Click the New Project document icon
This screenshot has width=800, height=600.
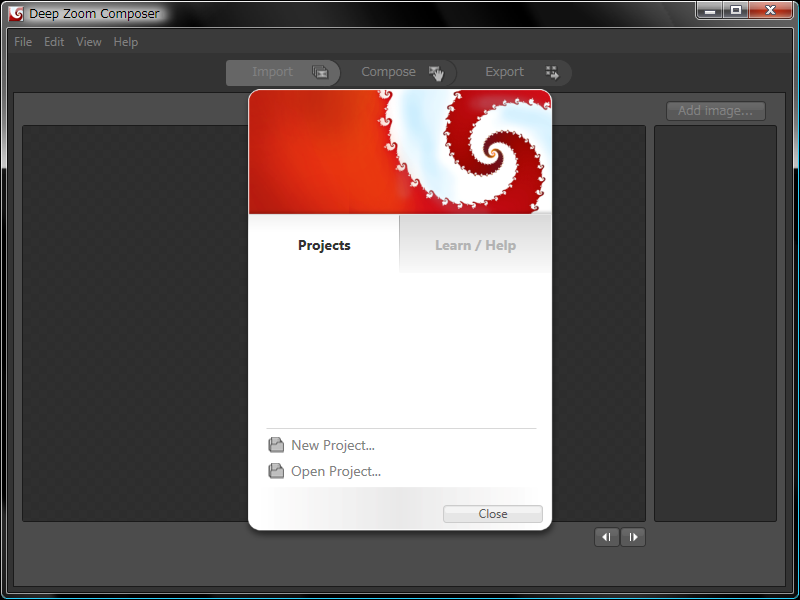(276, 445)
